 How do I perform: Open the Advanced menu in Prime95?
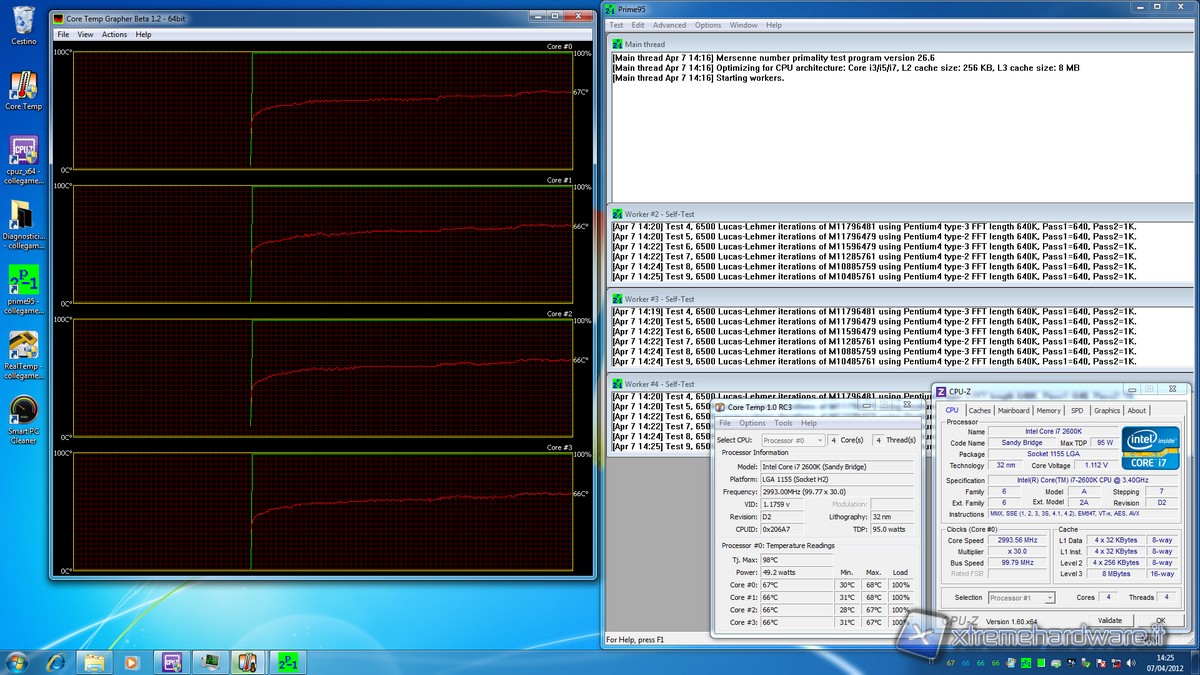pyautogui.click(x=669, y=25)
